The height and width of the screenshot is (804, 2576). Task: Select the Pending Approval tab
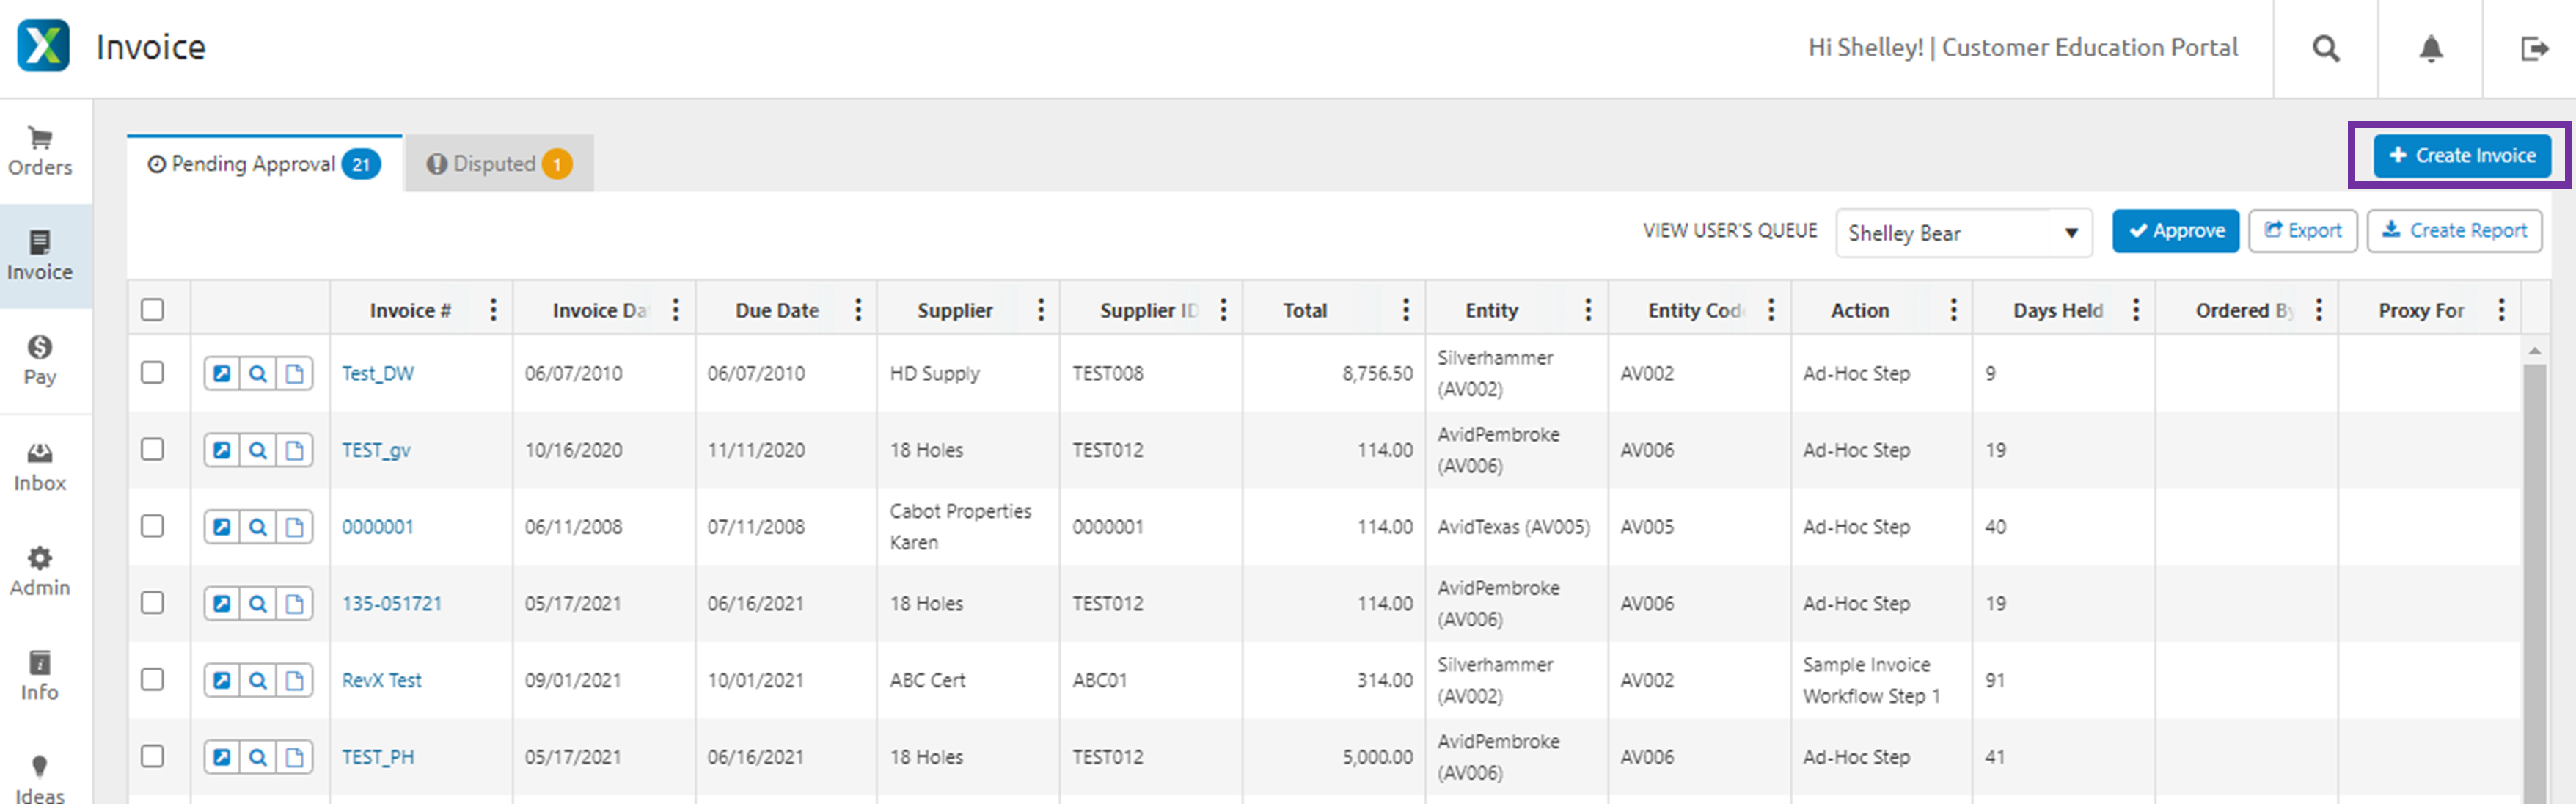pos(263,163)
